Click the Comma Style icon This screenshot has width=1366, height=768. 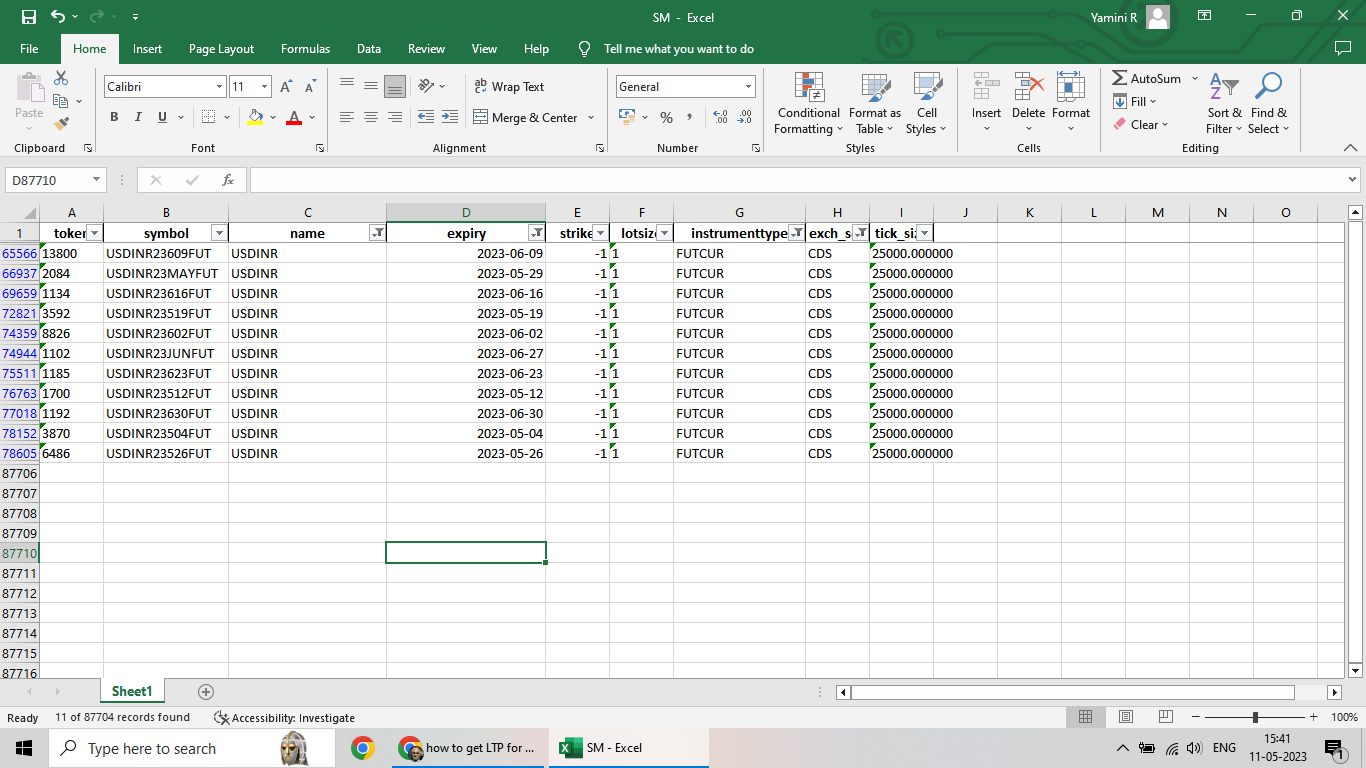[x=689, y=117]
